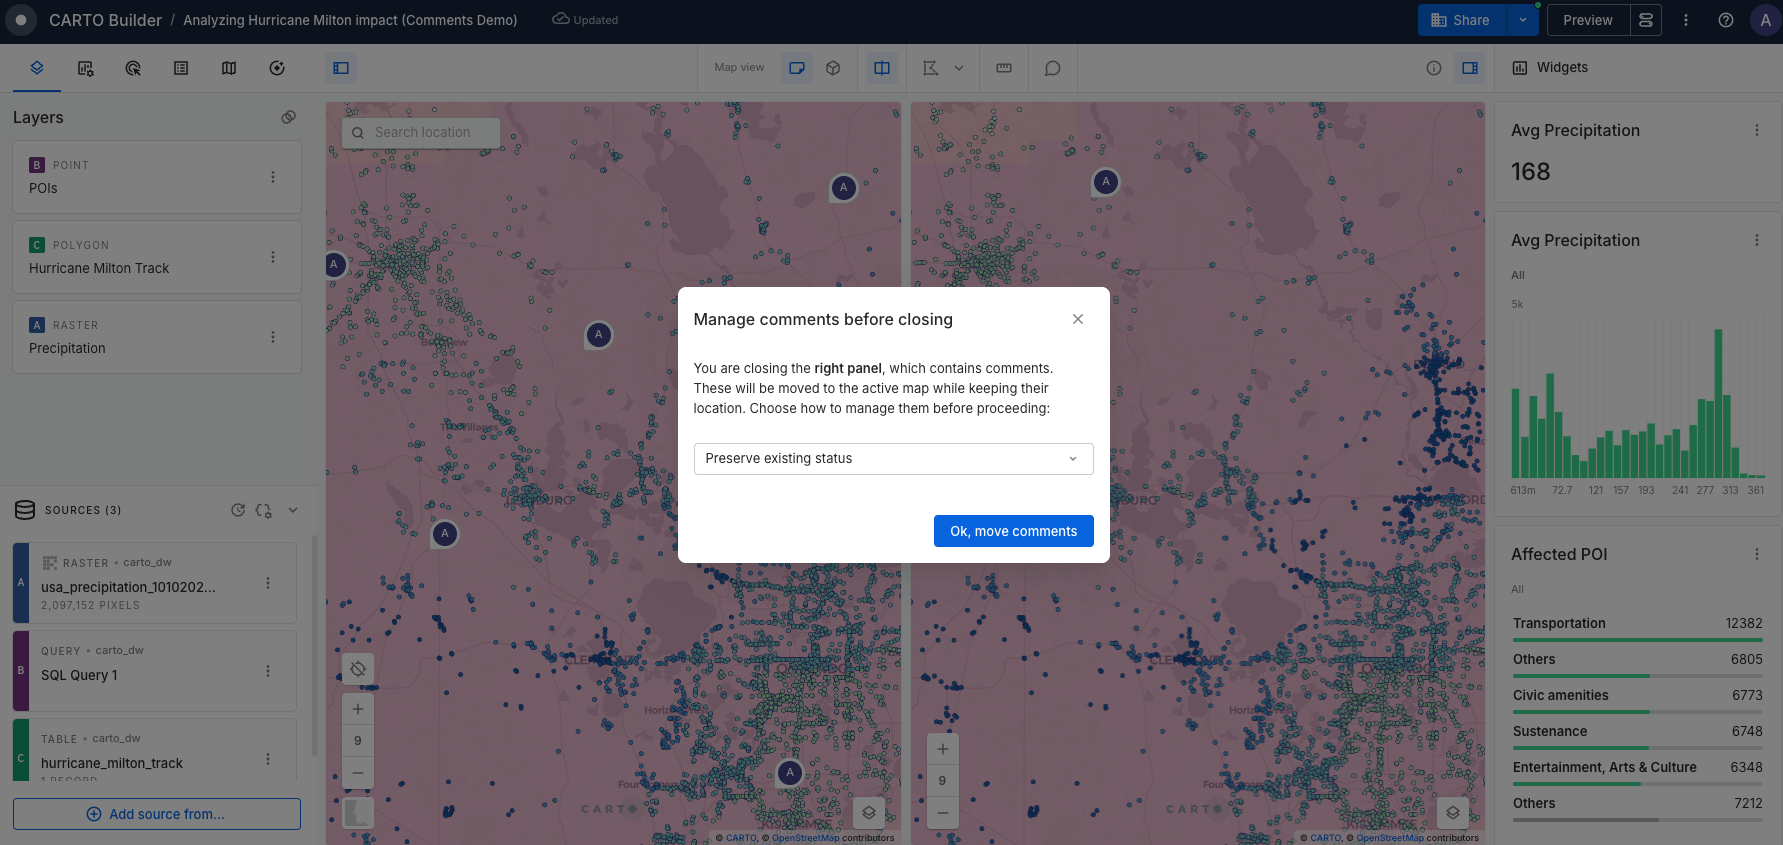Image resolution: width=1783 pixels, height=845 pixels.
Task: Open options menu for Precipitation layer
Action: [272, 337]
